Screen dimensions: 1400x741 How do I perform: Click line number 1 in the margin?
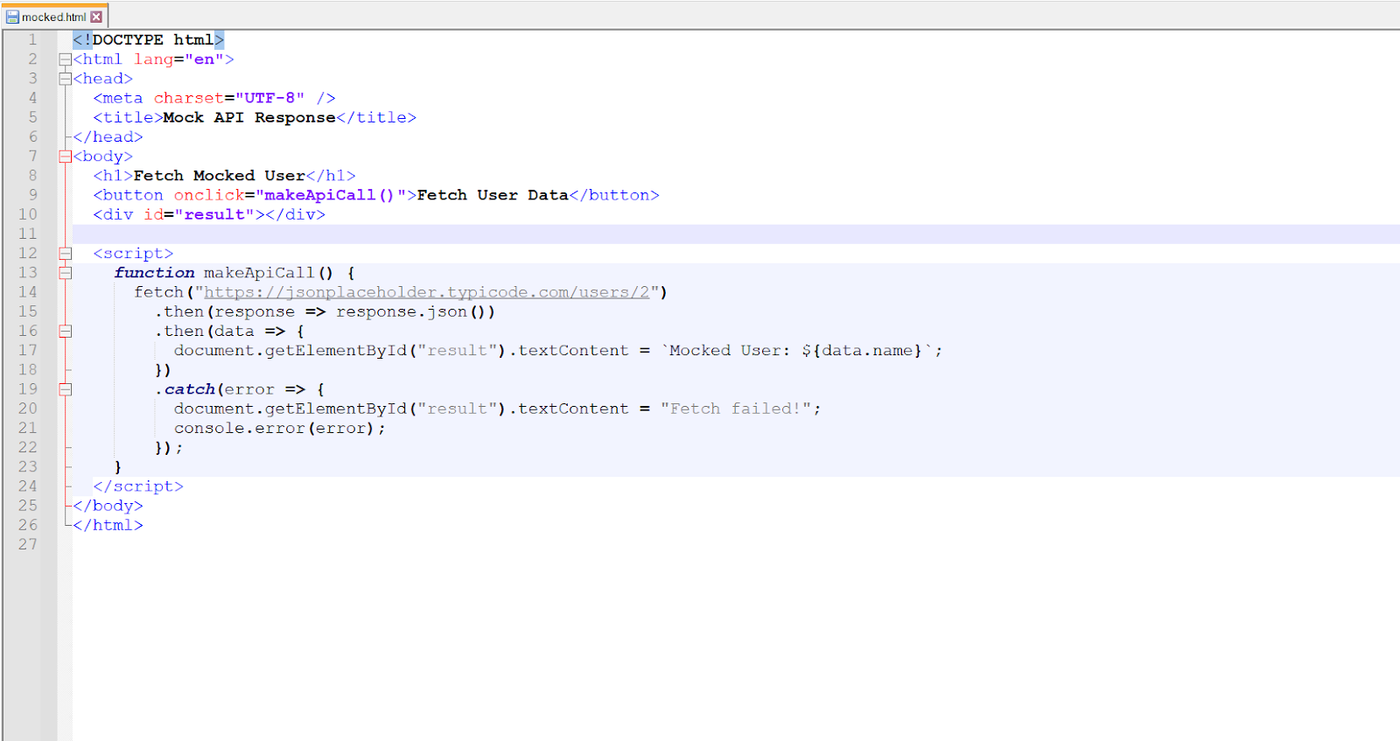click(x=32, y=40)
